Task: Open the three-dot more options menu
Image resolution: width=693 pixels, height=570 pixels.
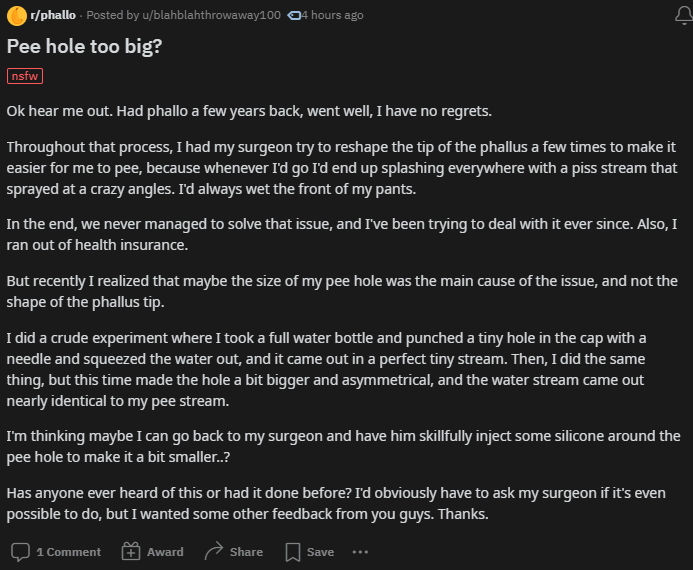Action: (x=360, y=552)
